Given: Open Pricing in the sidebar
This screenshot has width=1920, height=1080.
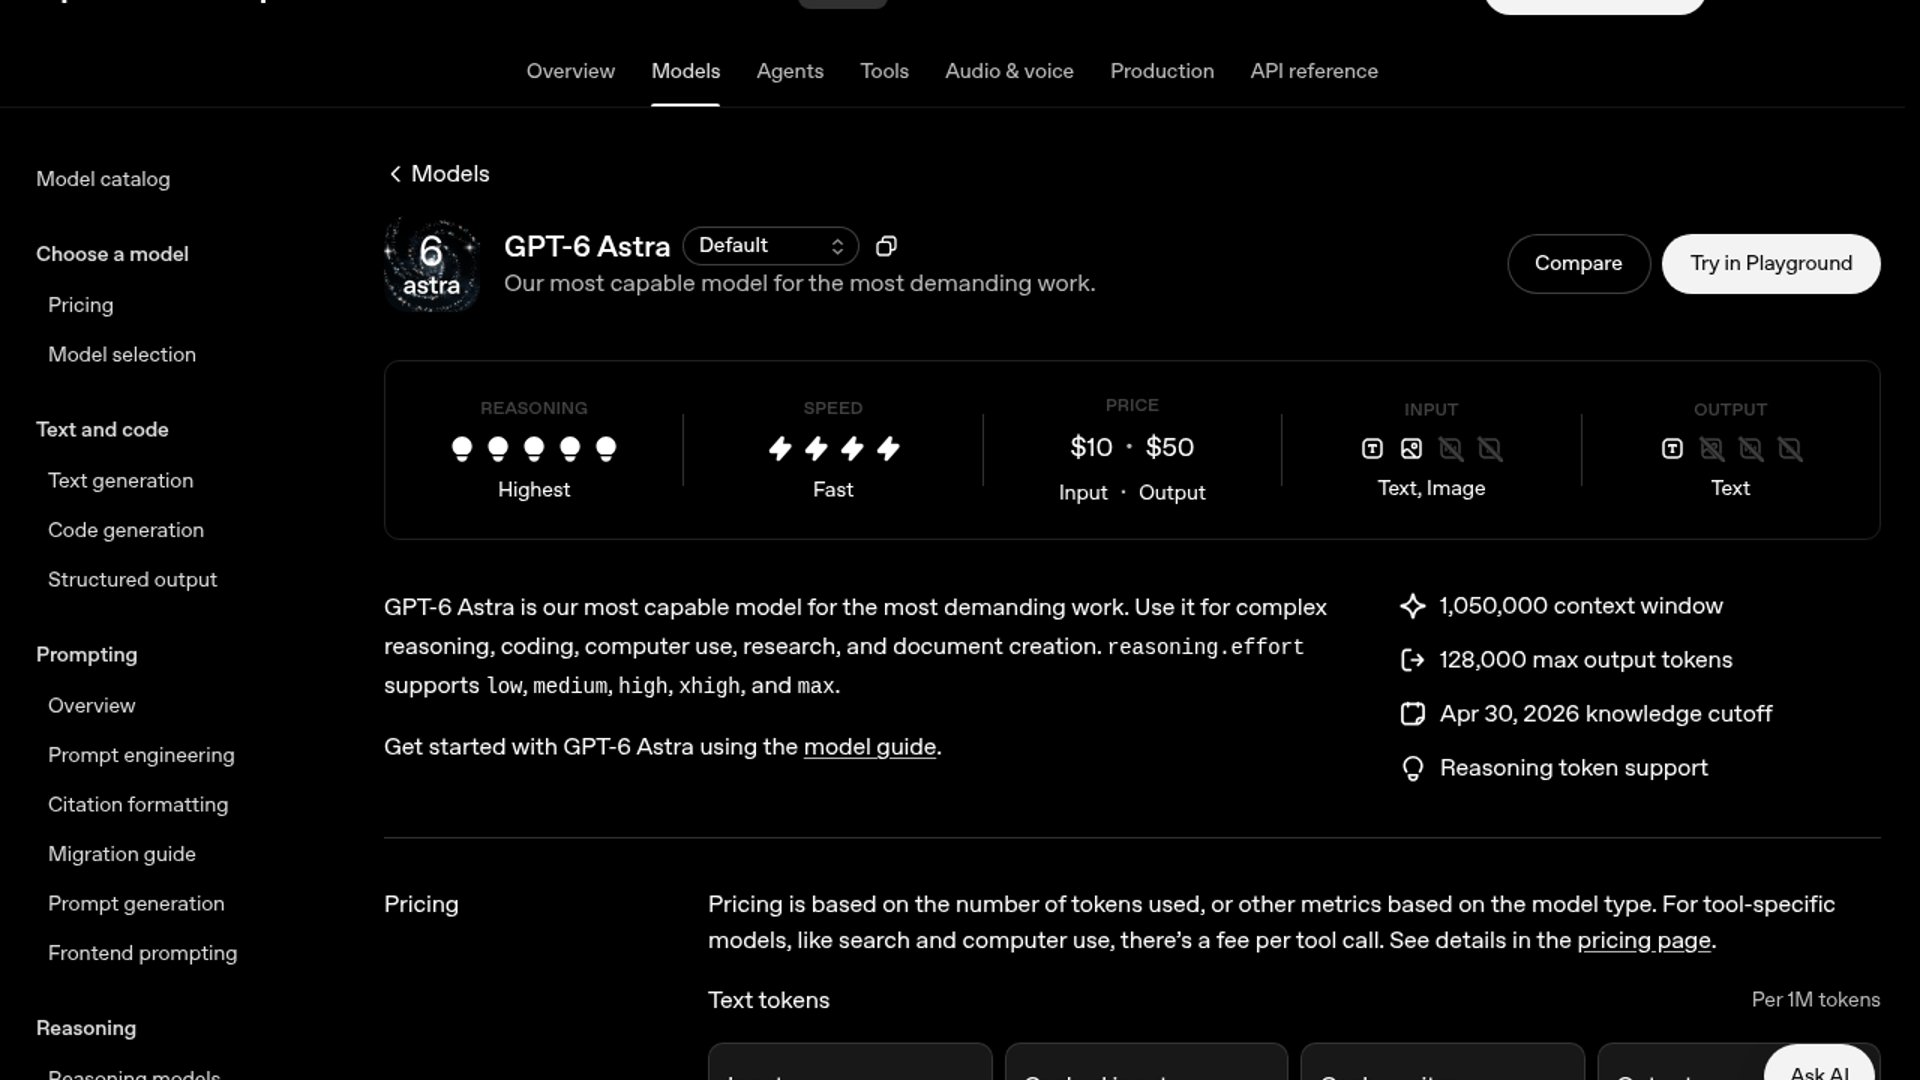Looking at the screenshot, I should [x=80, y=305].
